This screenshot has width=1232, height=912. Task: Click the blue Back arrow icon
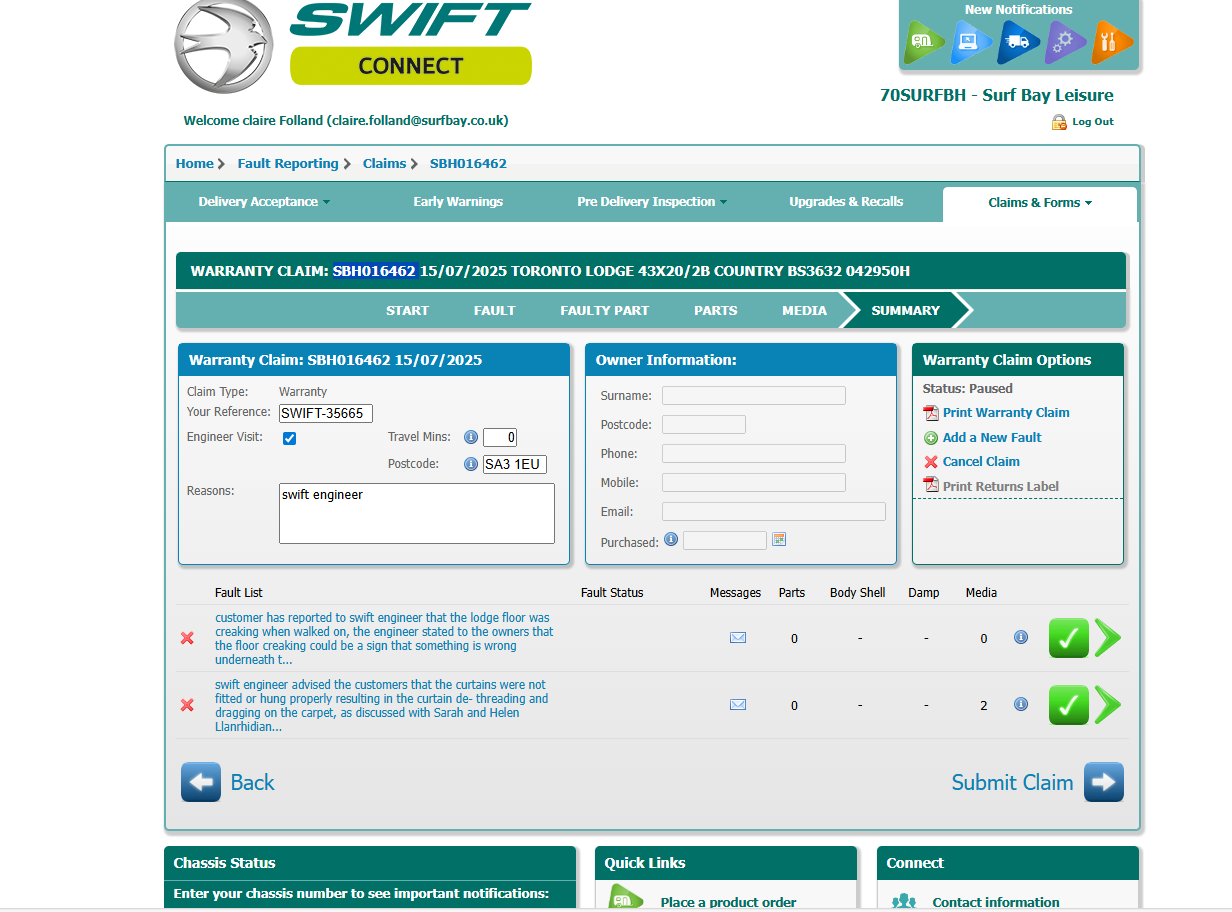(x=201, y=782)
